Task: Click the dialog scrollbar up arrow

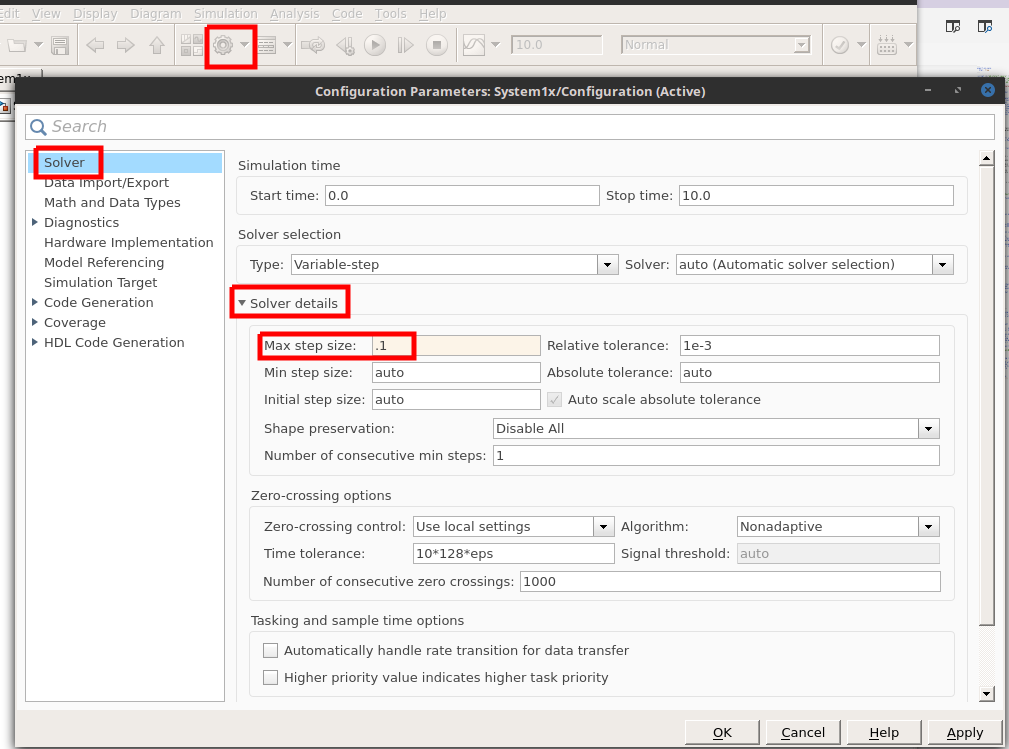Action: pos(986,158)
